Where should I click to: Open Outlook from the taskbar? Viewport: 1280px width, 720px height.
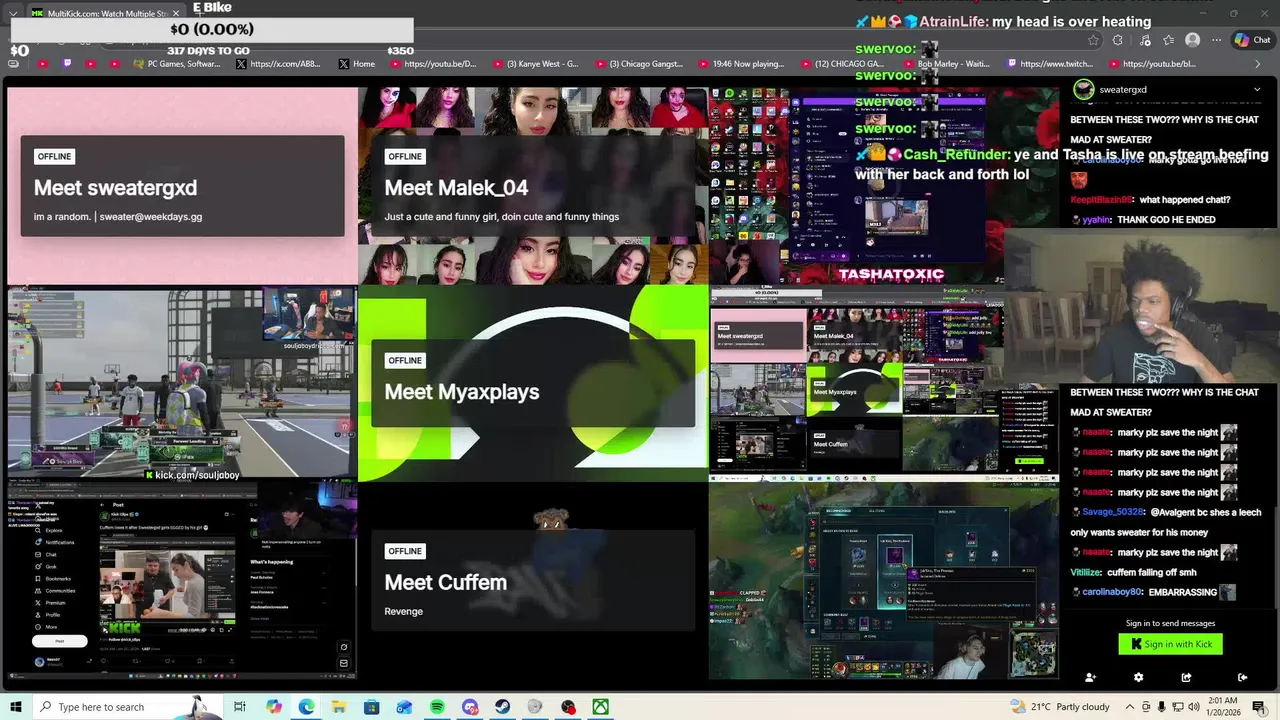tap(404, 707)
